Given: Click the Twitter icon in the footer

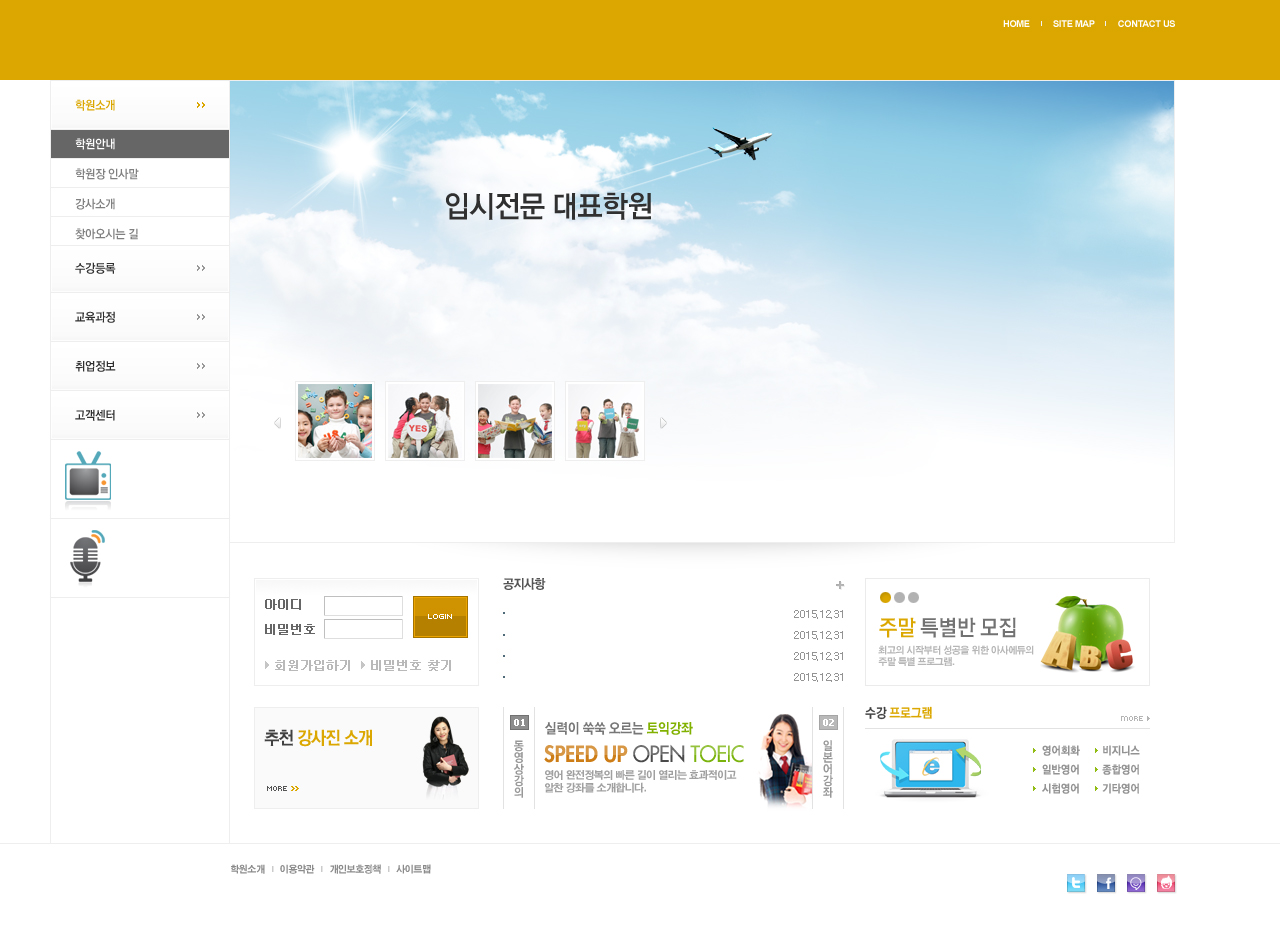Looking at the screenshot, I should 1076,883.
